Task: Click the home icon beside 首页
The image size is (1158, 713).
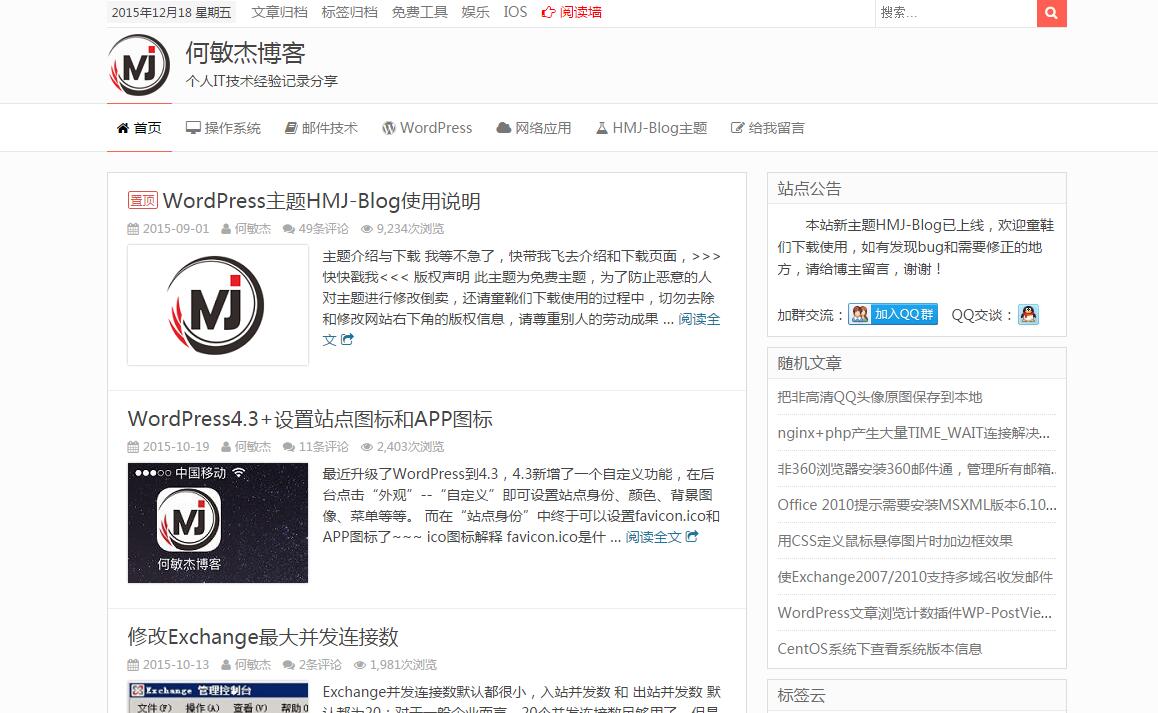Action: [x=123, y=128]
